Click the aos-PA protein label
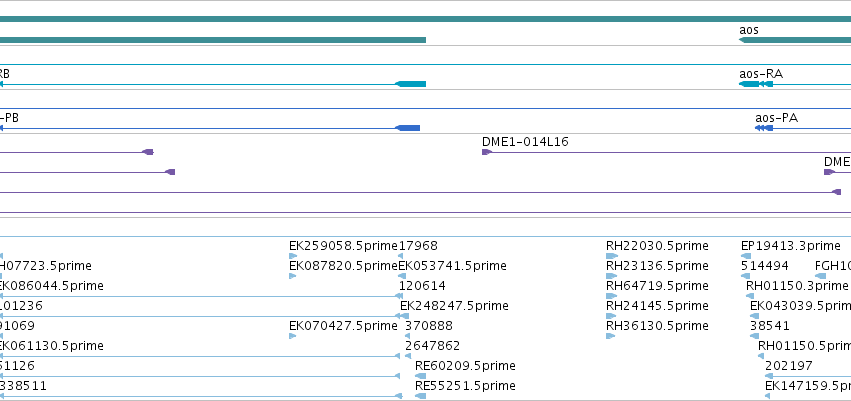Viewport: 851px width, 401px height. (x=777, y=118)
